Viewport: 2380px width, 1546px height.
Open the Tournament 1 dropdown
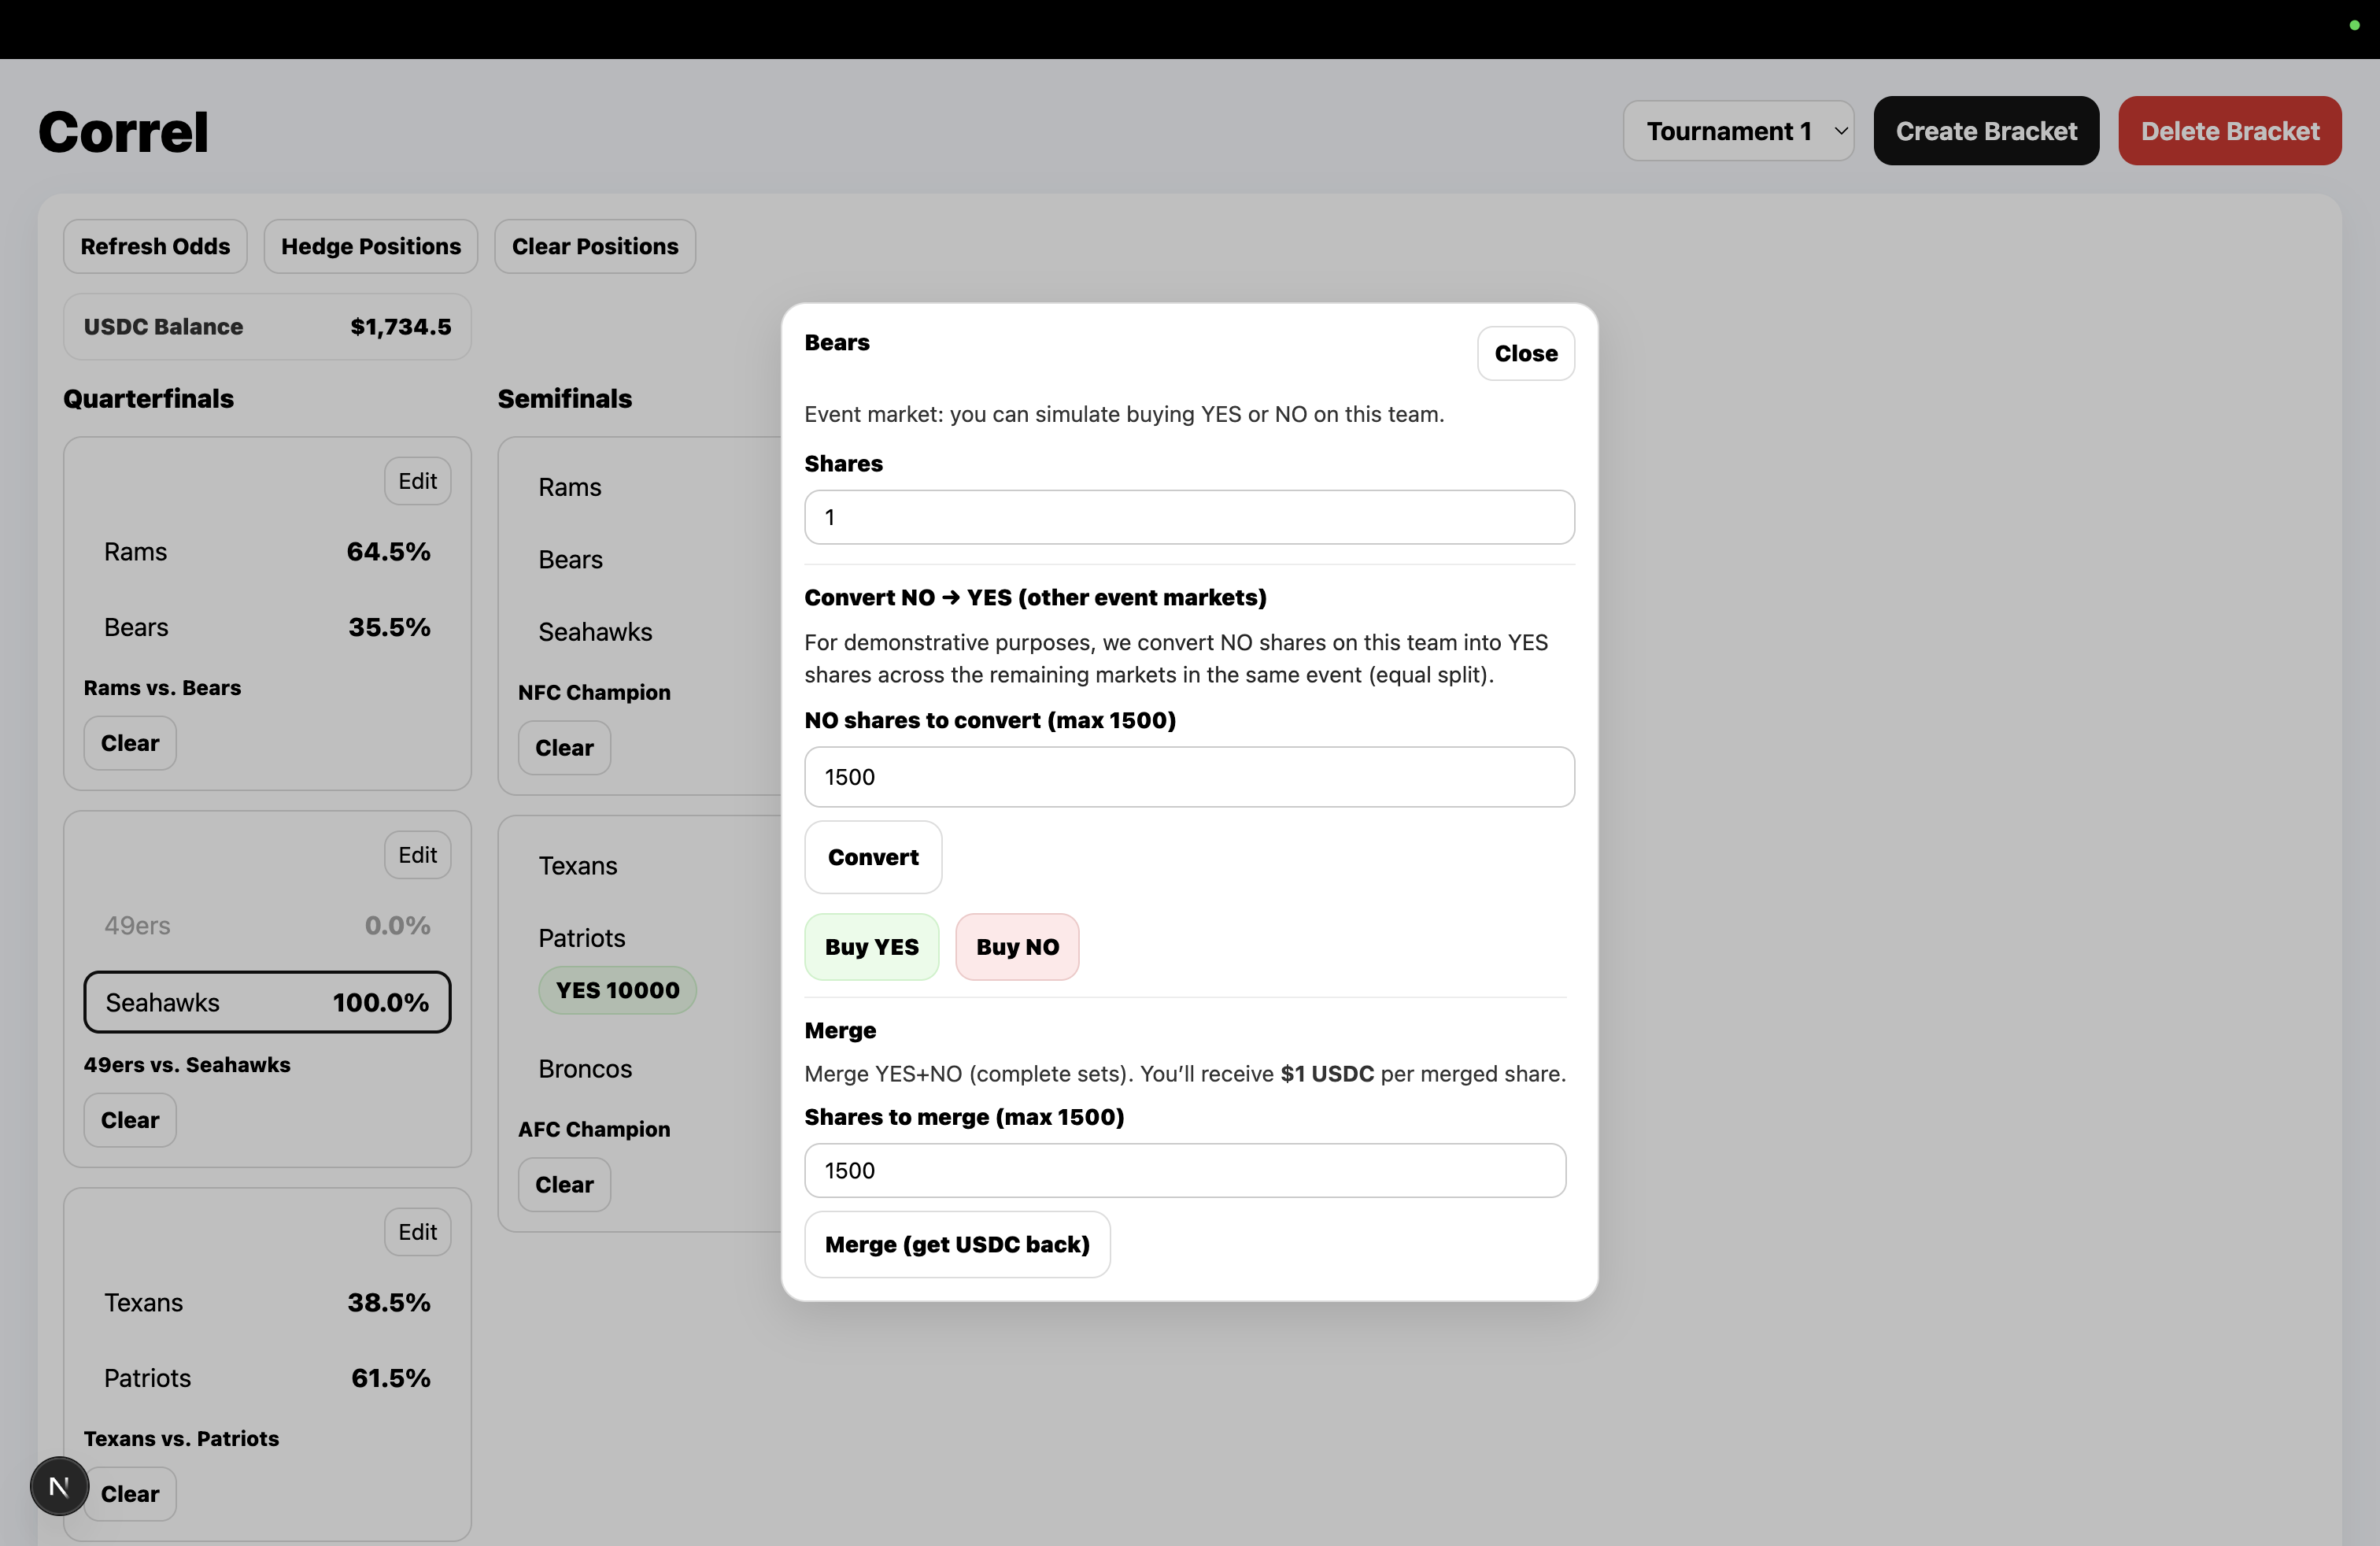(1738, 131)
